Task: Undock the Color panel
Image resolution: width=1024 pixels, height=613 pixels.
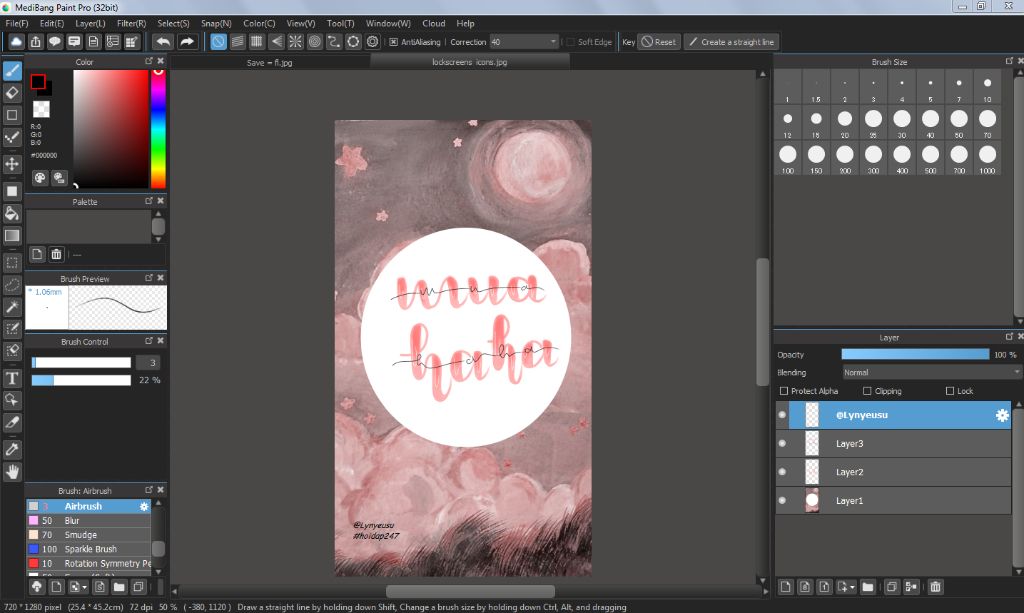Action: point(149,61)
